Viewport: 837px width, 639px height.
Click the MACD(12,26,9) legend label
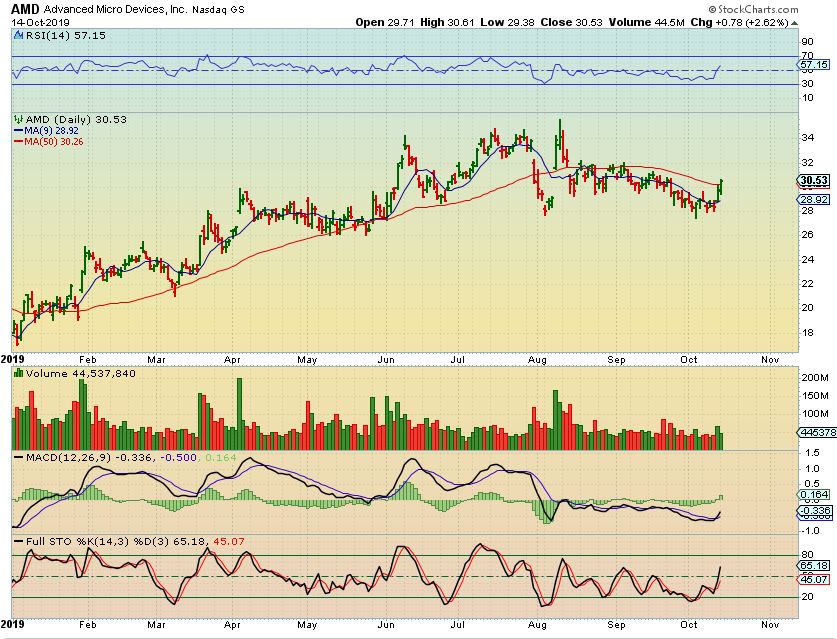[x=69, y=457]
